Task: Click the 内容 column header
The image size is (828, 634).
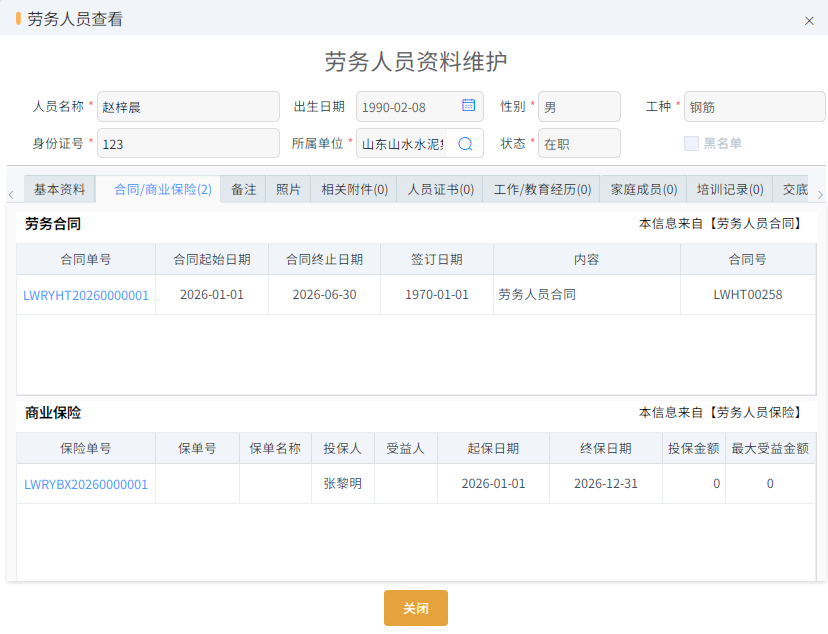Action: pyautogui.click(x=587, y=259)
